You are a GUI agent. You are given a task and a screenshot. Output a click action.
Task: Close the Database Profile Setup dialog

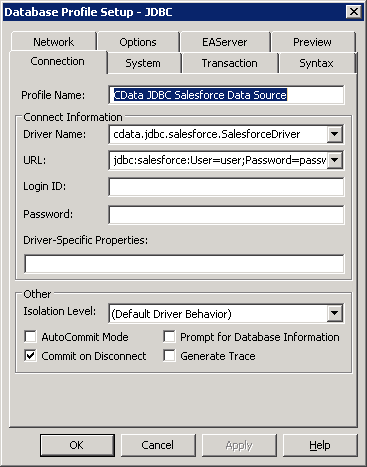(x=353, y=12)
